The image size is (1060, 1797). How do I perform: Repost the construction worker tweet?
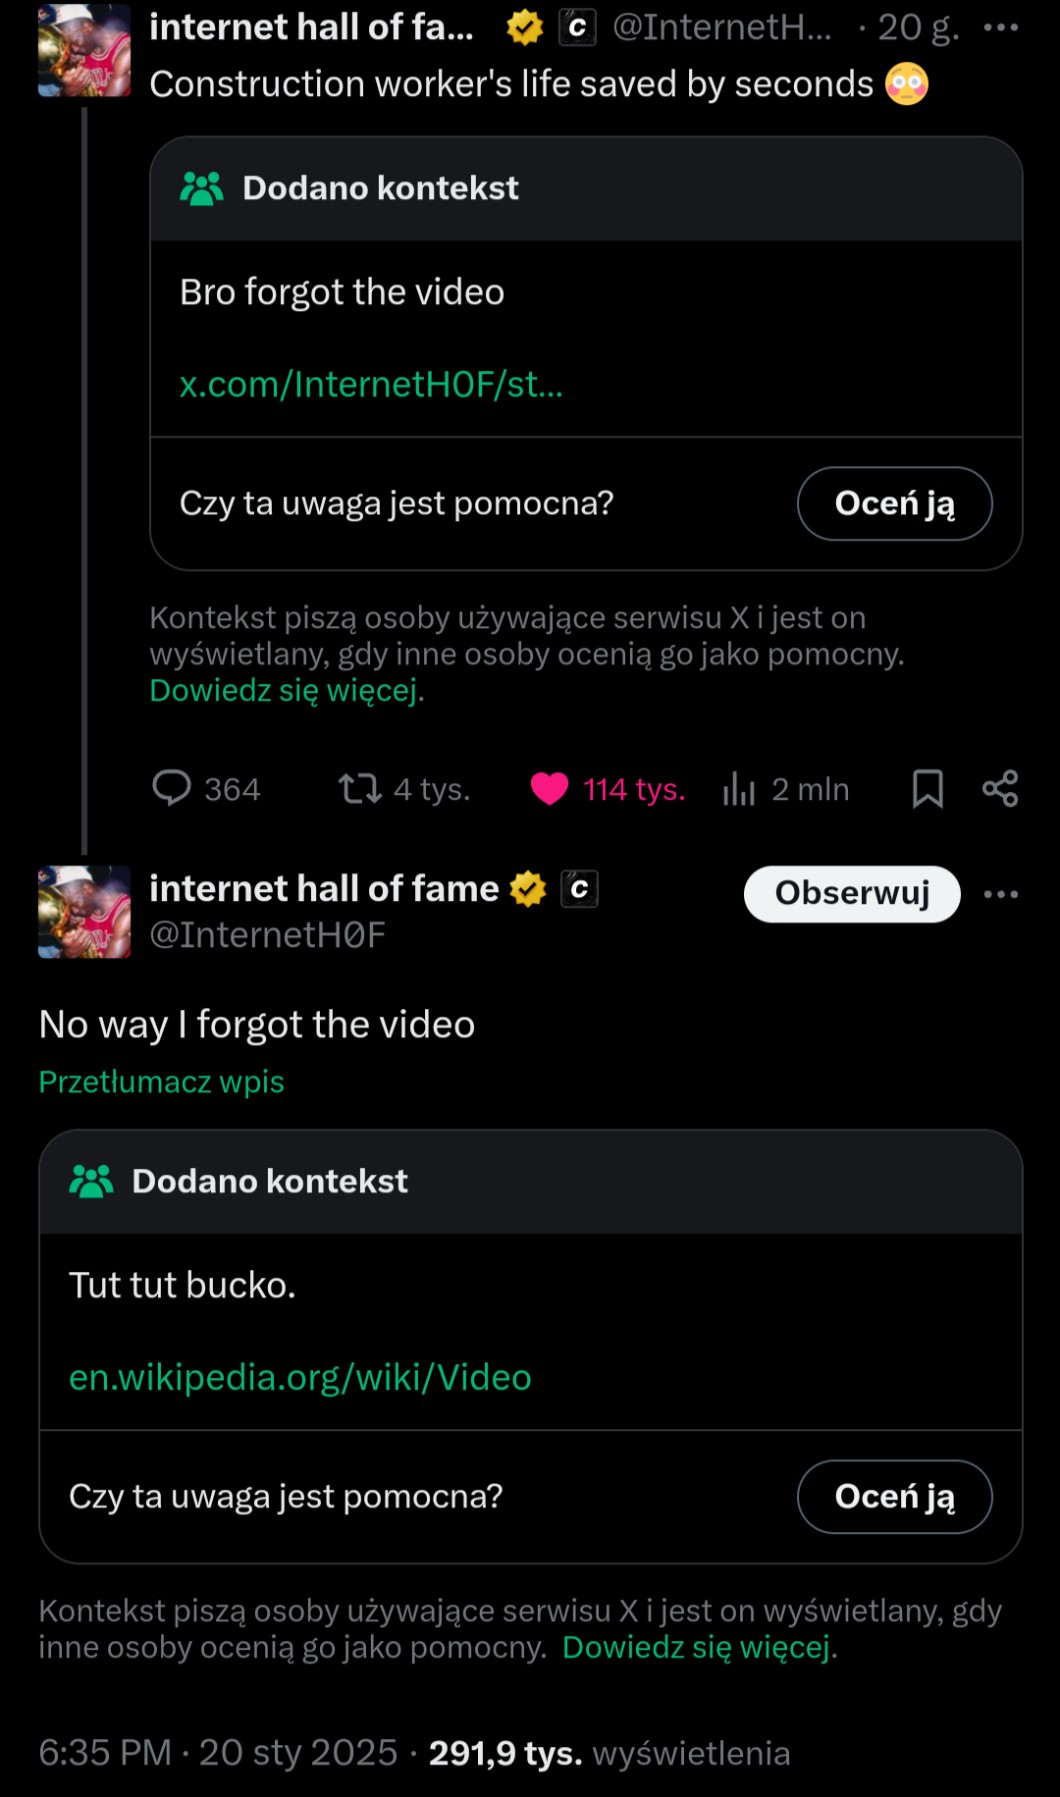[360, 788]
